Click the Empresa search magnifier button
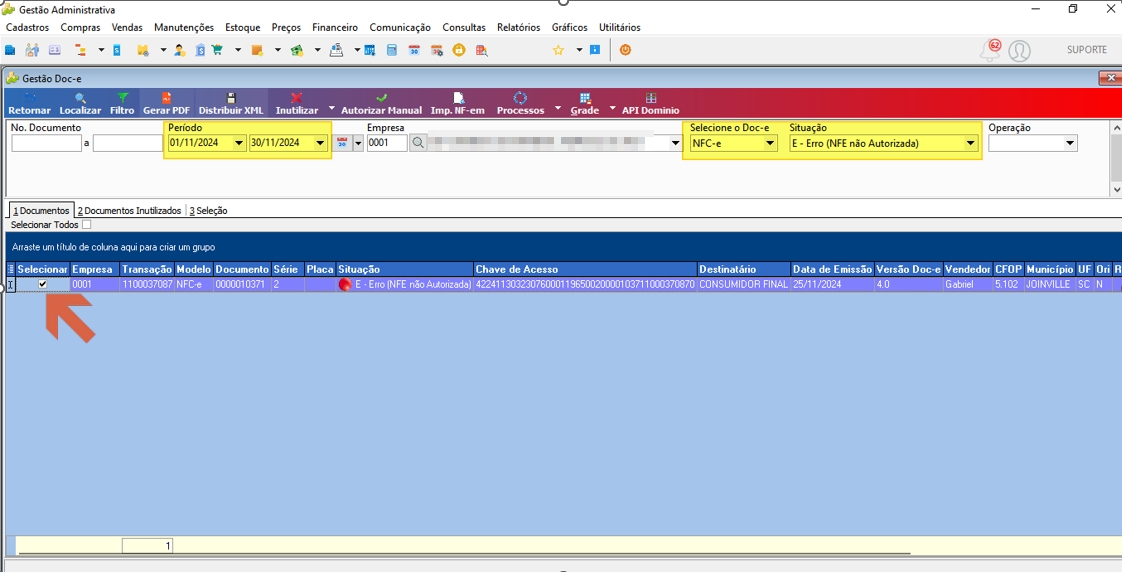Screen dimensions: 1122x572 click(418, 143)
